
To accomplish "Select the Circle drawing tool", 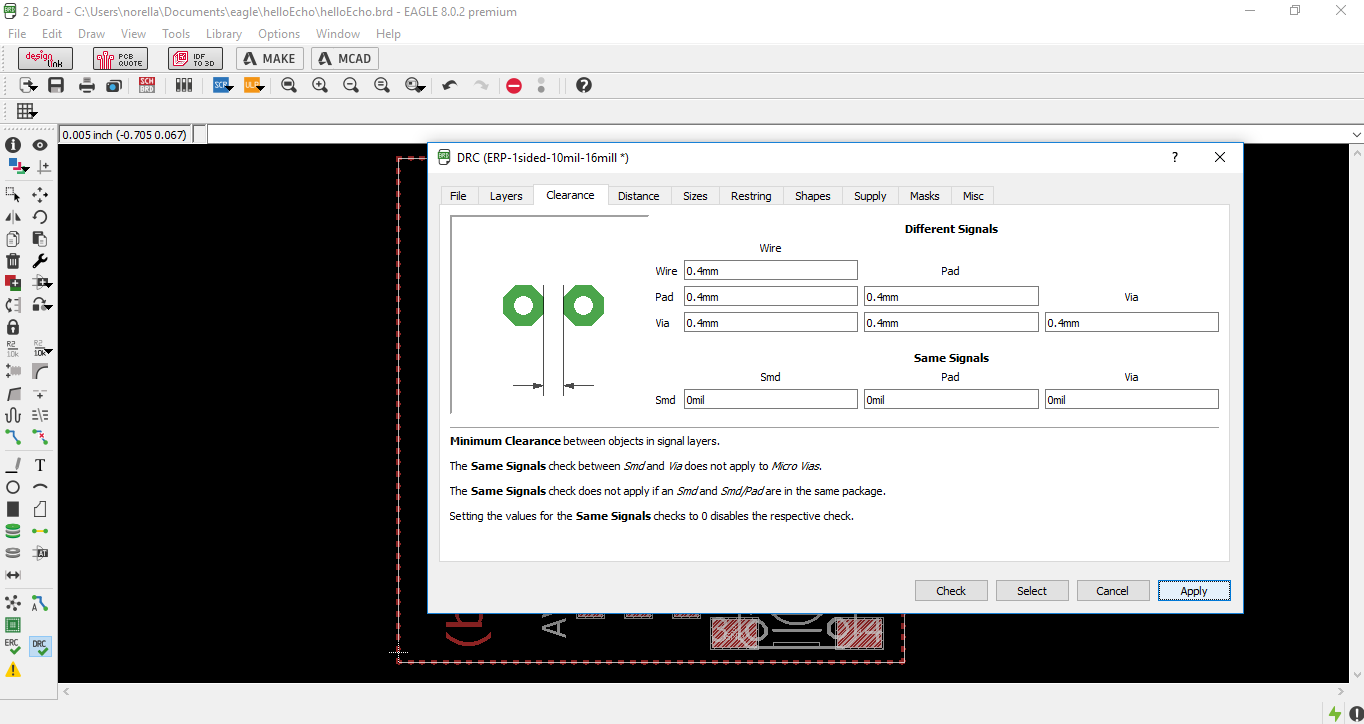I will point(13,487).
